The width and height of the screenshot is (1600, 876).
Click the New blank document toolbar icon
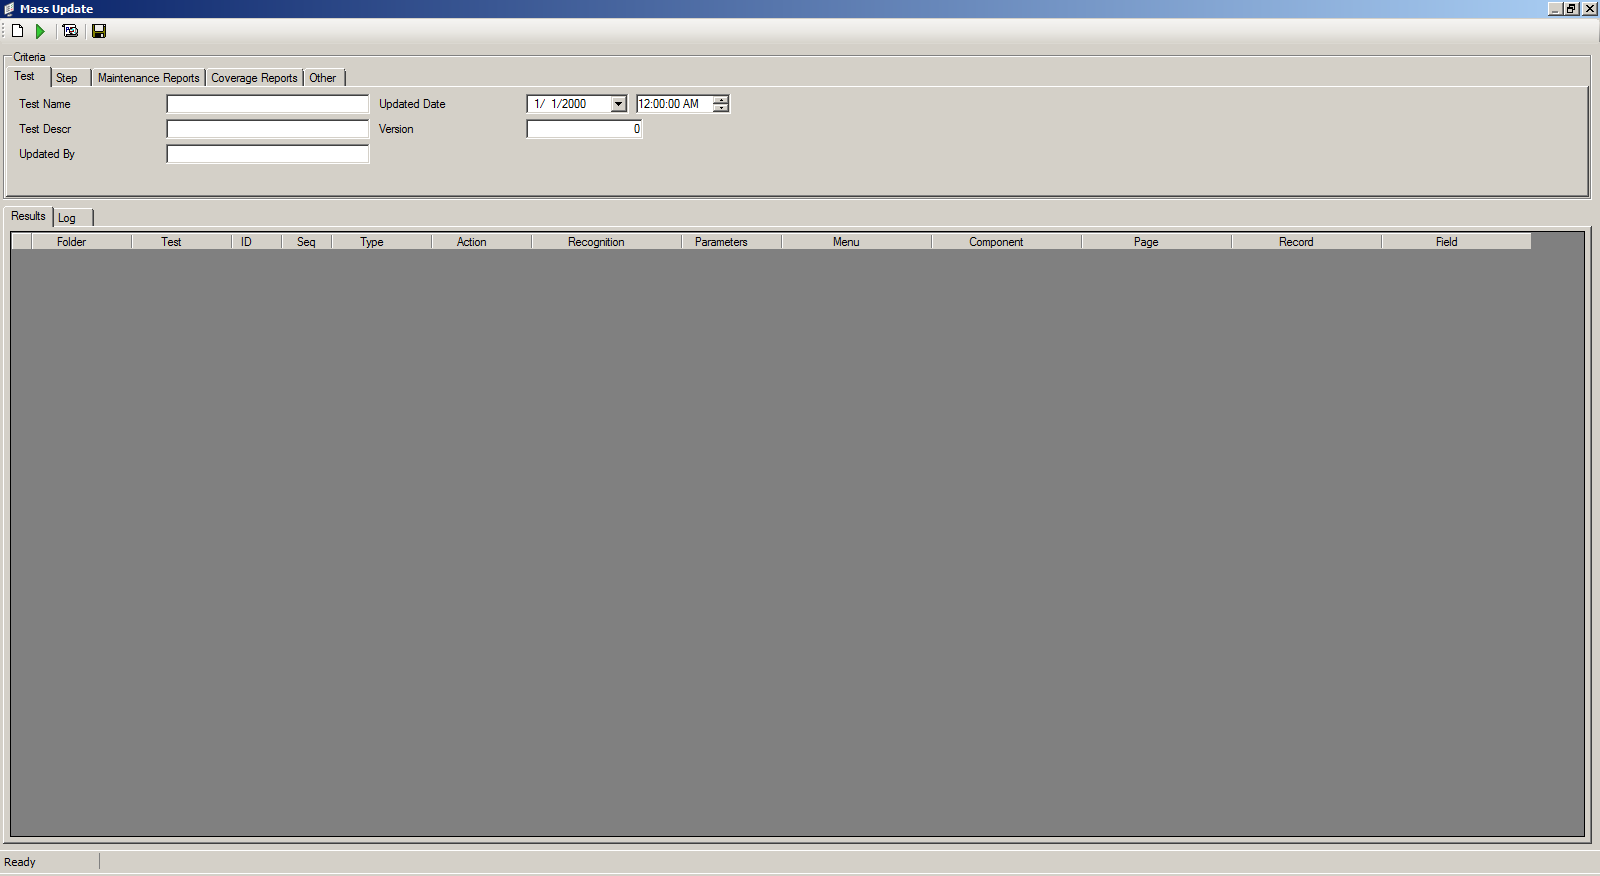[17, 31]
